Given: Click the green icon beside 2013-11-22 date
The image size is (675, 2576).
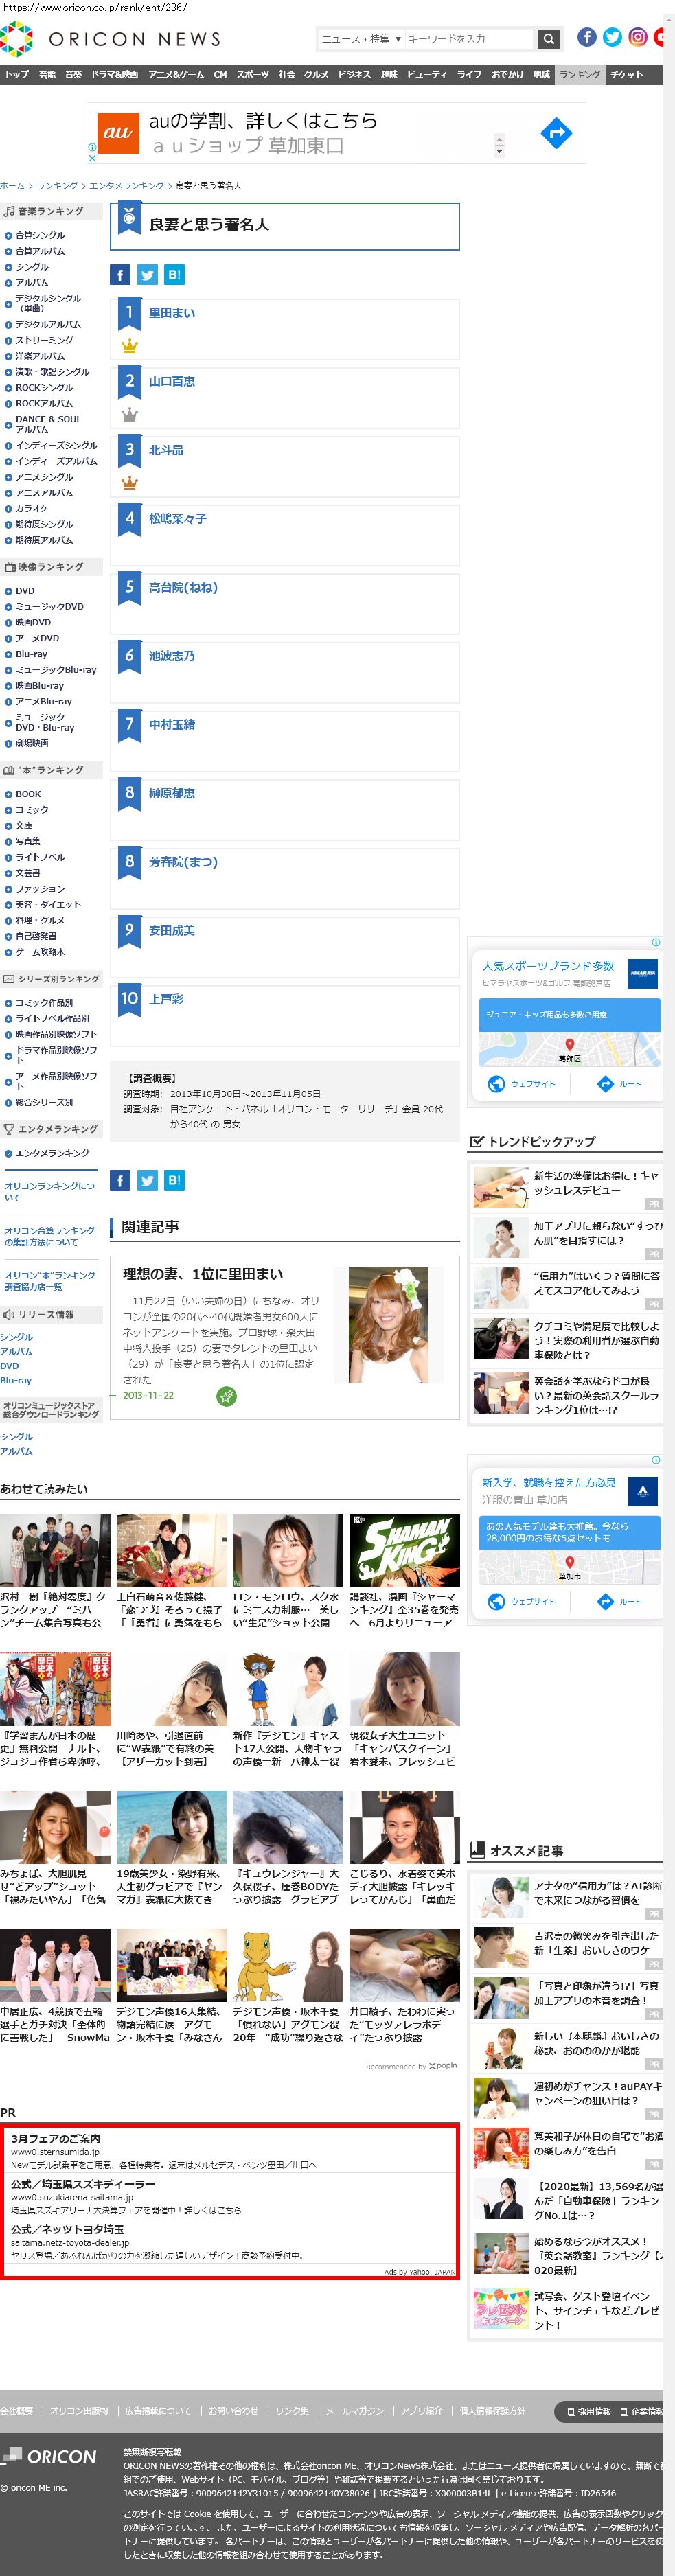Looking at the screenshot, I should [227, 1396].
